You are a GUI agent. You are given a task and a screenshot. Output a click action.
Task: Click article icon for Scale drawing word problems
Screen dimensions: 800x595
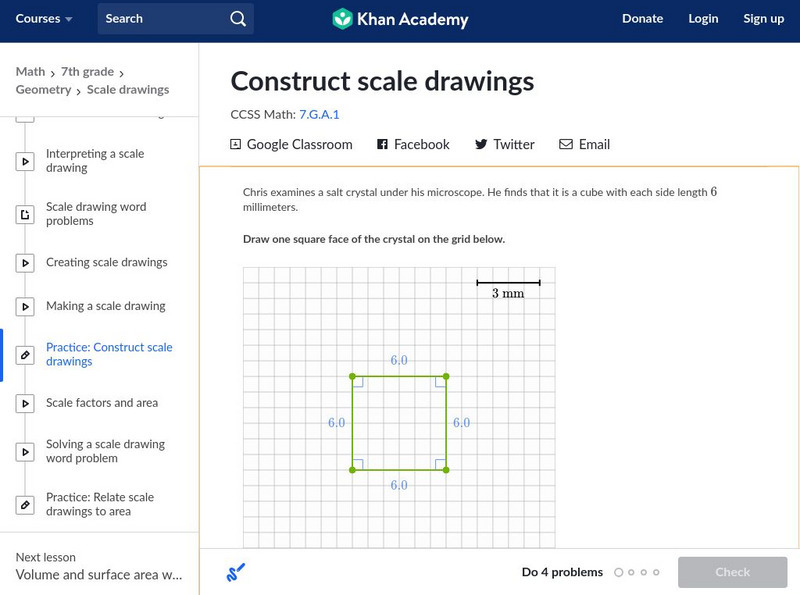click(25, 214)
